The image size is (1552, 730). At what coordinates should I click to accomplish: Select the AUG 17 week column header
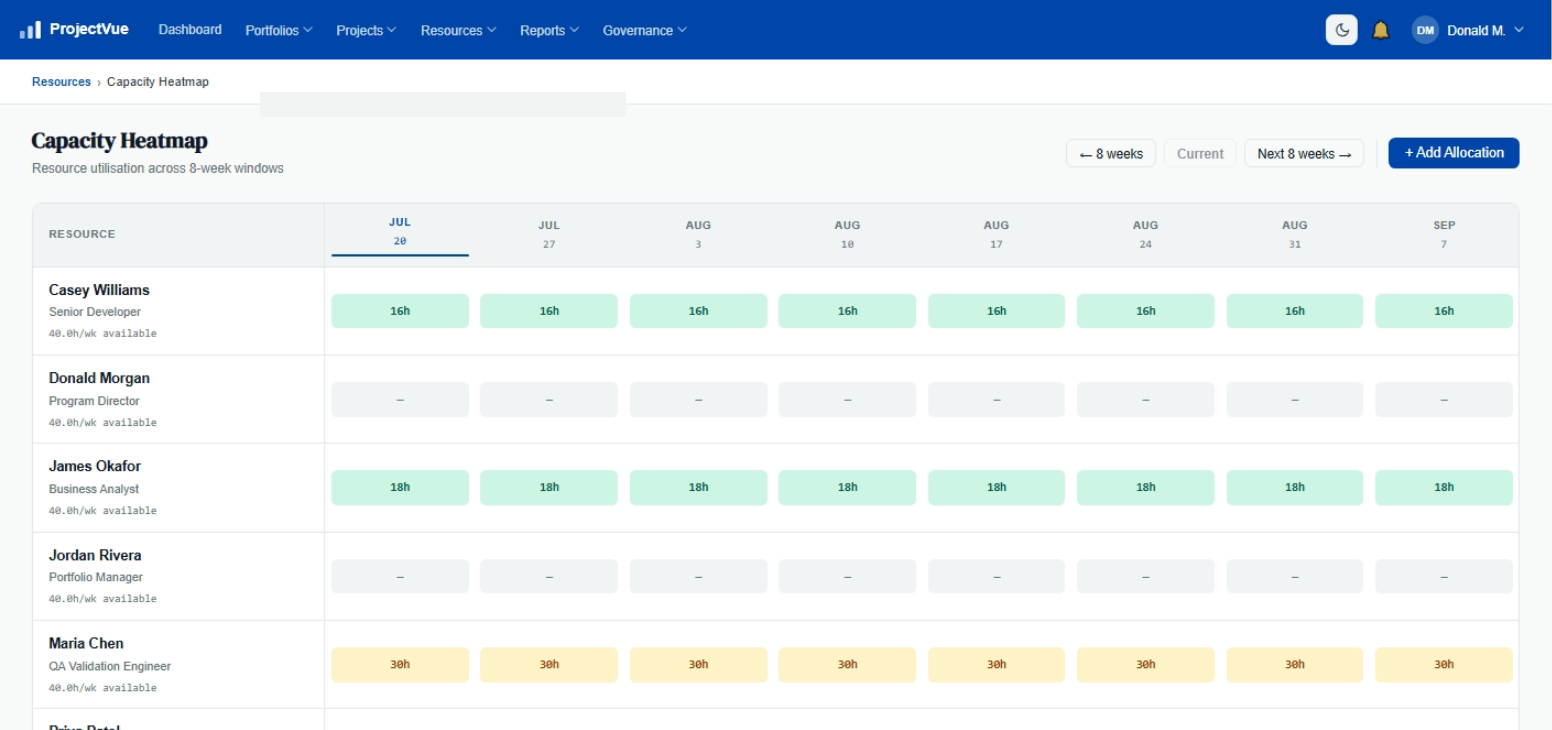pyautogui.click(x=996, y=234)
